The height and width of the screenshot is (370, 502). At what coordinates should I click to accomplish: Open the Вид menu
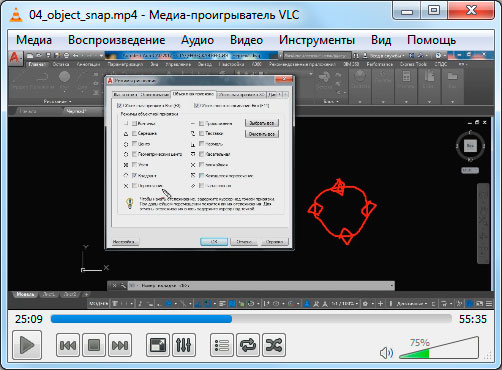pyautogui.click(x=381, y=40)
